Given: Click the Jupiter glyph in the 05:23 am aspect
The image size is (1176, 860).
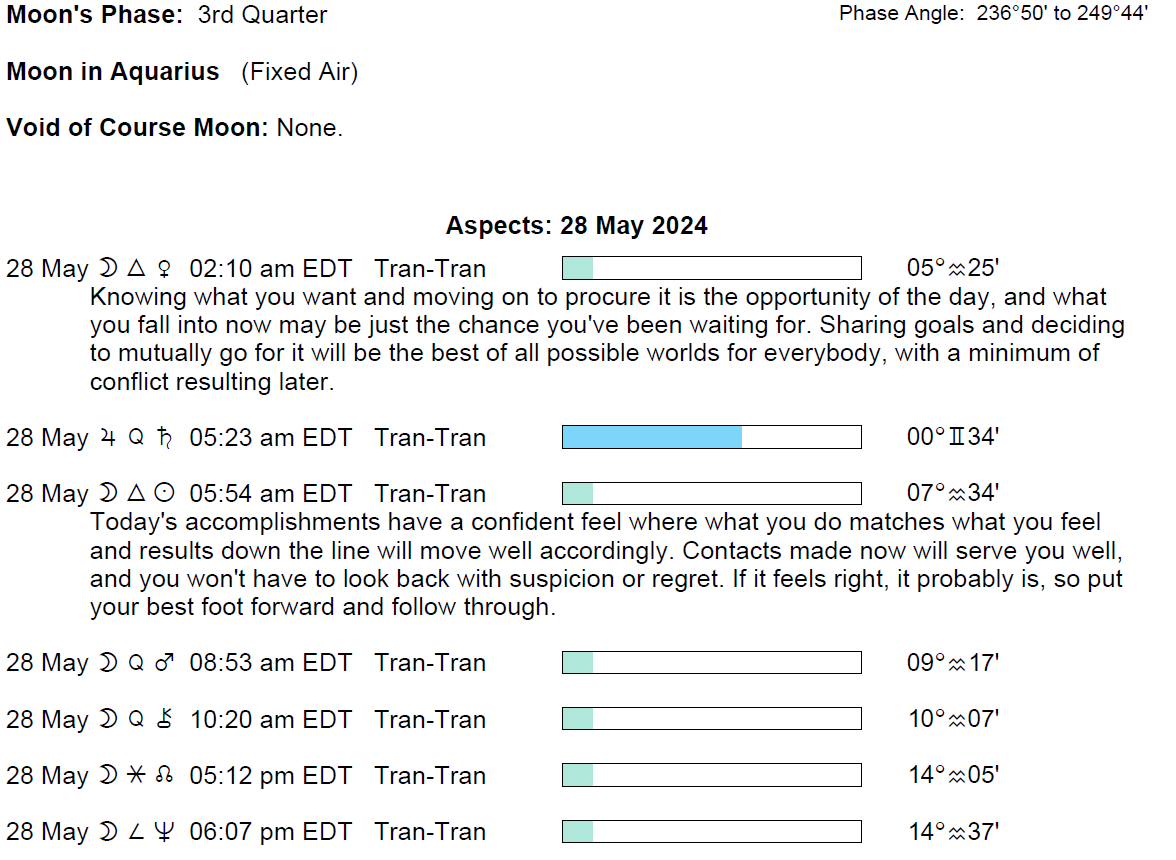Looking at the screenshot, I should (107, 438).
